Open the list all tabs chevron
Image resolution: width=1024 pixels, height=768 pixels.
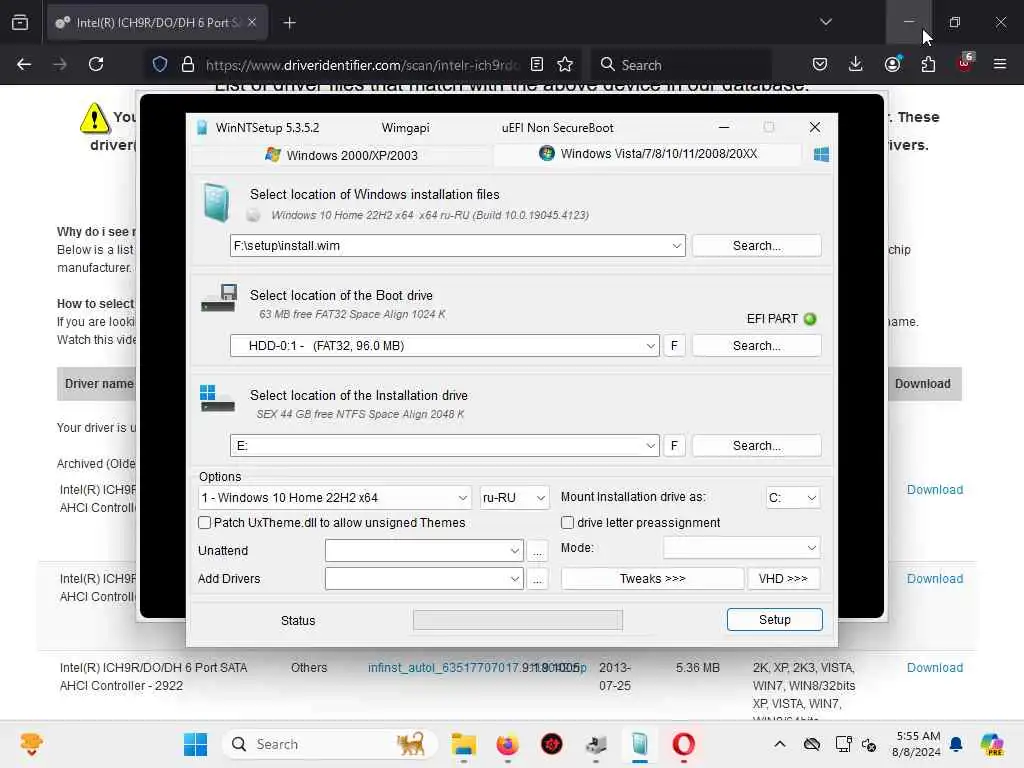click(x=825, y=22)
